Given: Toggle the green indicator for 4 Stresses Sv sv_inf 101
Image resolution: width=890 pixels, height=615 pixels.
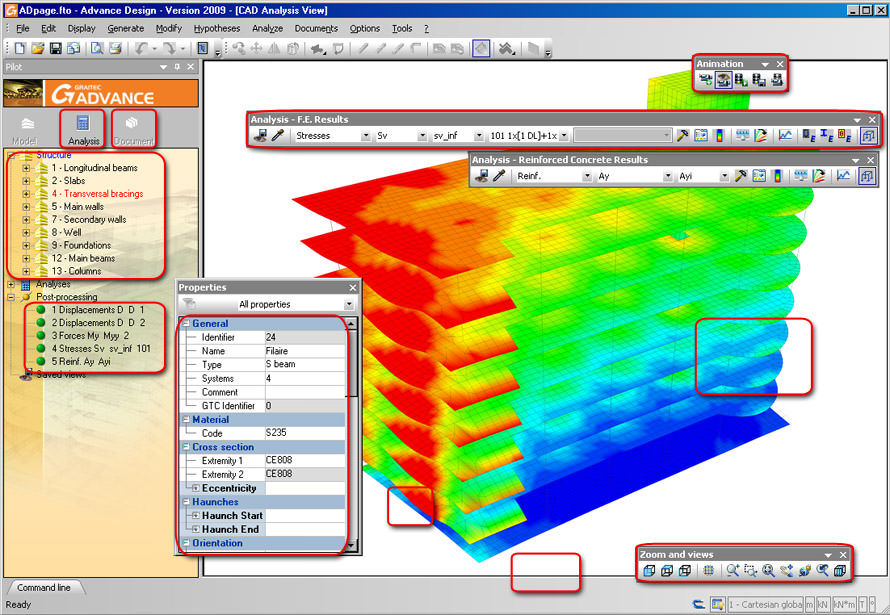Looking at the screenshot, I should (x=41, y=348).
